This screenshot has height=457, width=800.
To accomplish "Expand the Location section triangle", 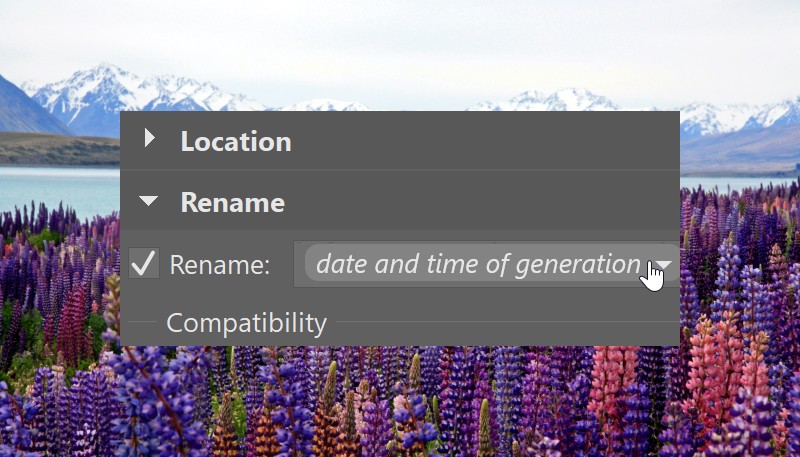I will 149,138.
